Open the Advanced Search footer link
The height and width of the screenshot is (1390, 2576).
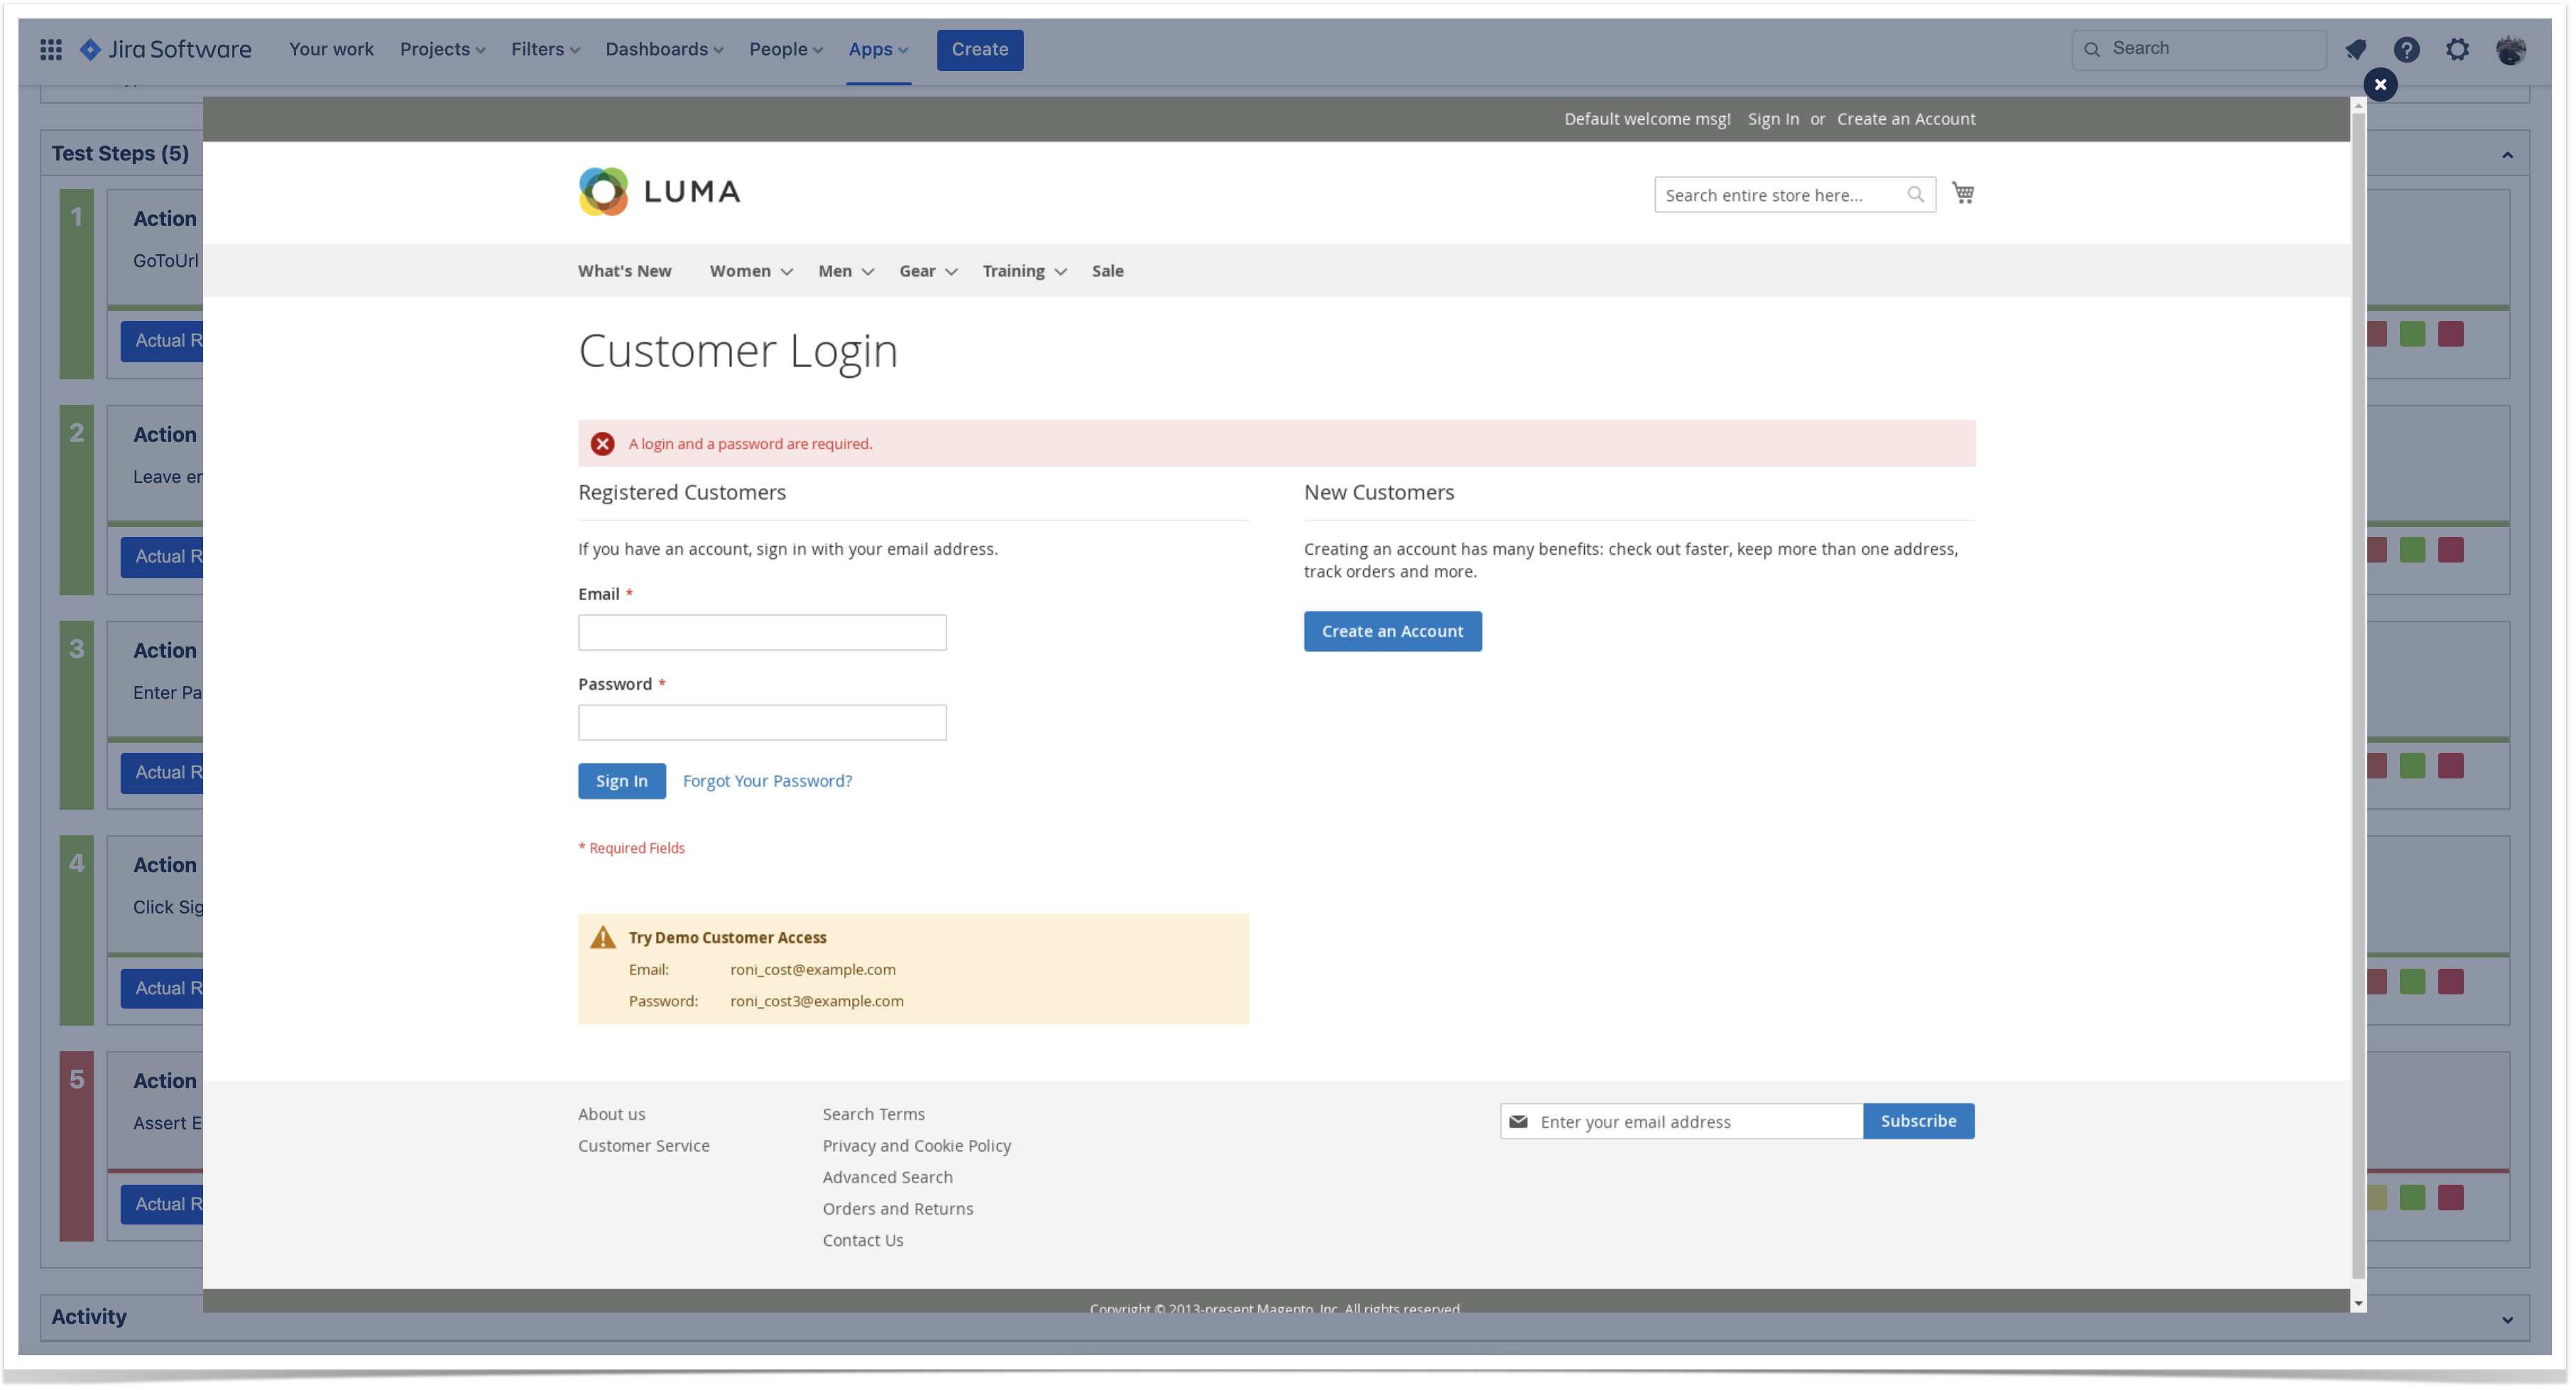(887, 1177)
